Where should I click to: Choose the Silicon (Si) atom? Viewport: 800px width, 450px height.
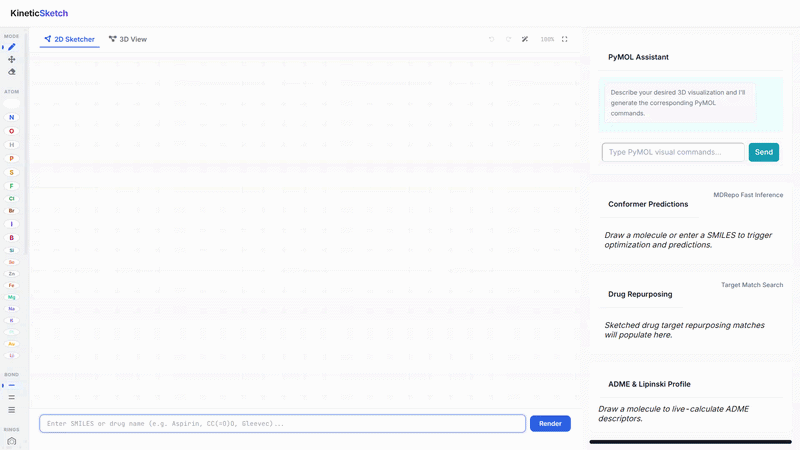point(12,251)
